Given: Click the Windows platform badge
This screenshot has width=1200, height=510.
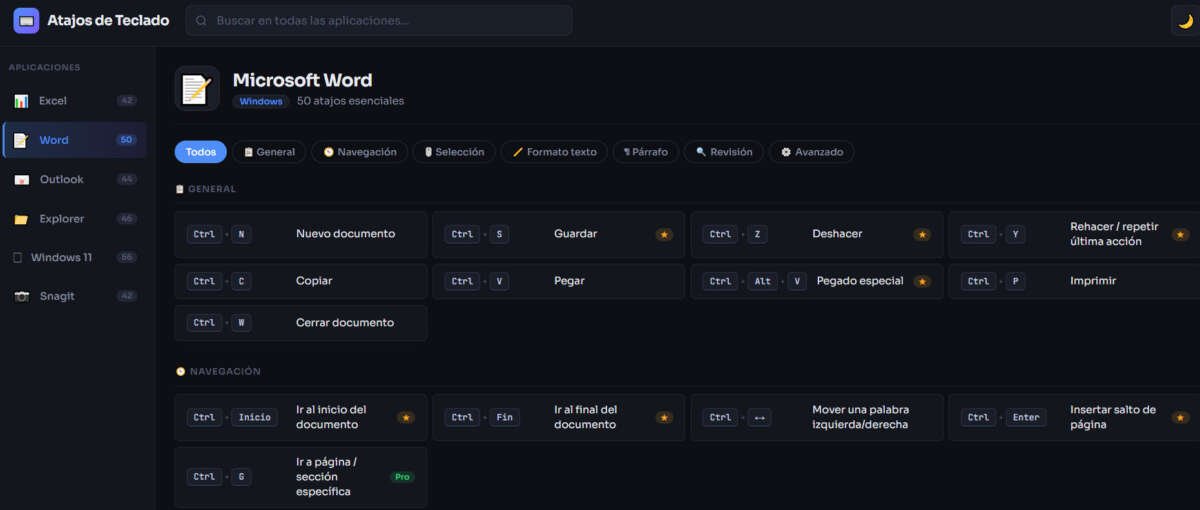Looking at the screenshot, I should tap(260, 101).
